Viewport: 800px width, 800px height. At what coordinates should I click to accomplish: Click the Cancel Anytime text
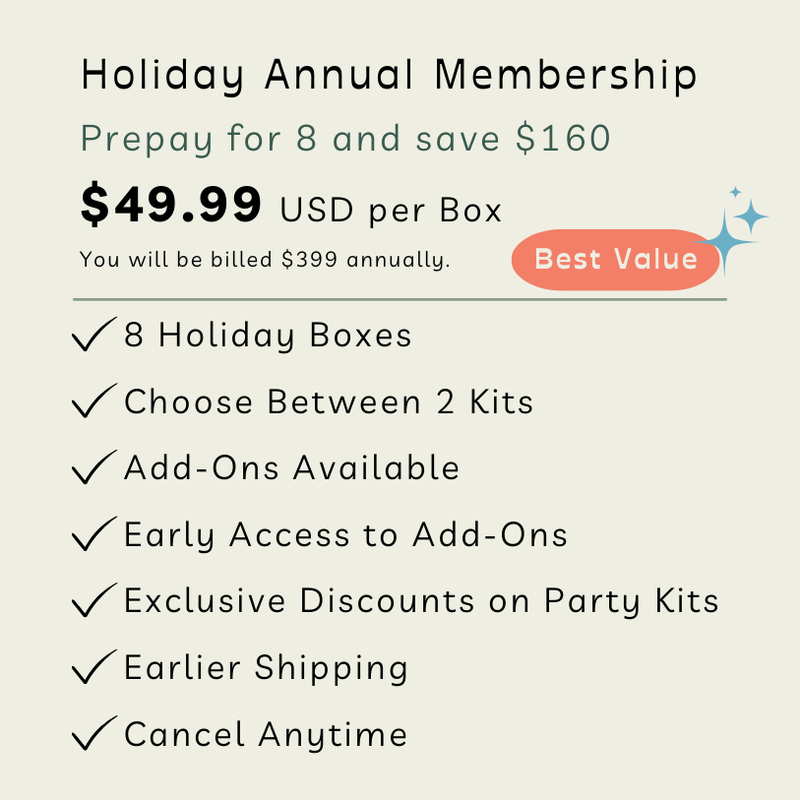click(x=266, y=735)
